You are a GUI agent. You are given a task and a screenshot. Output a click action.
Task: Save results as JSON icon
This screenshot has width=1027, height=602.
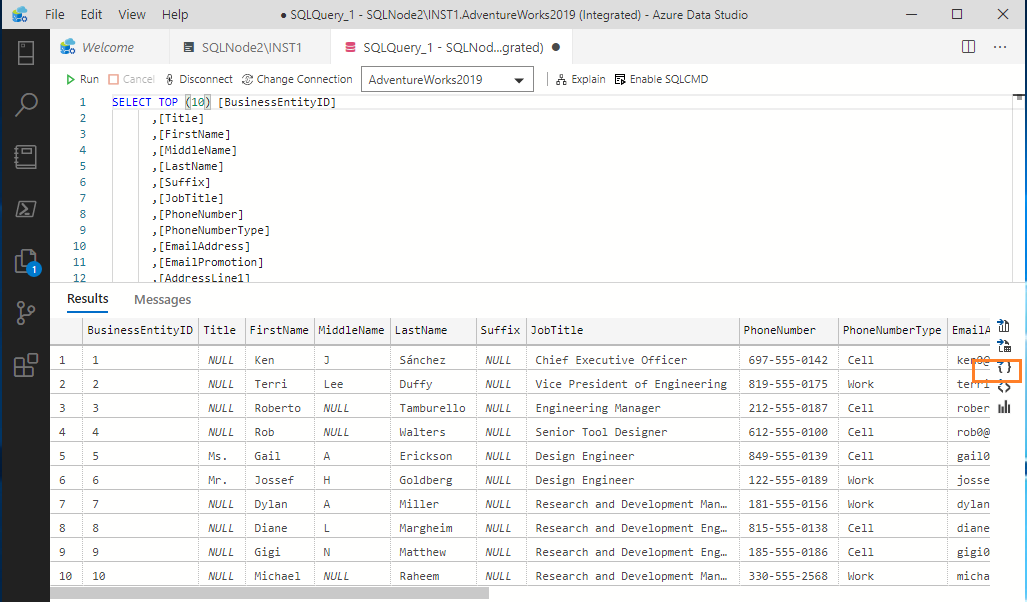point(1004,368)
